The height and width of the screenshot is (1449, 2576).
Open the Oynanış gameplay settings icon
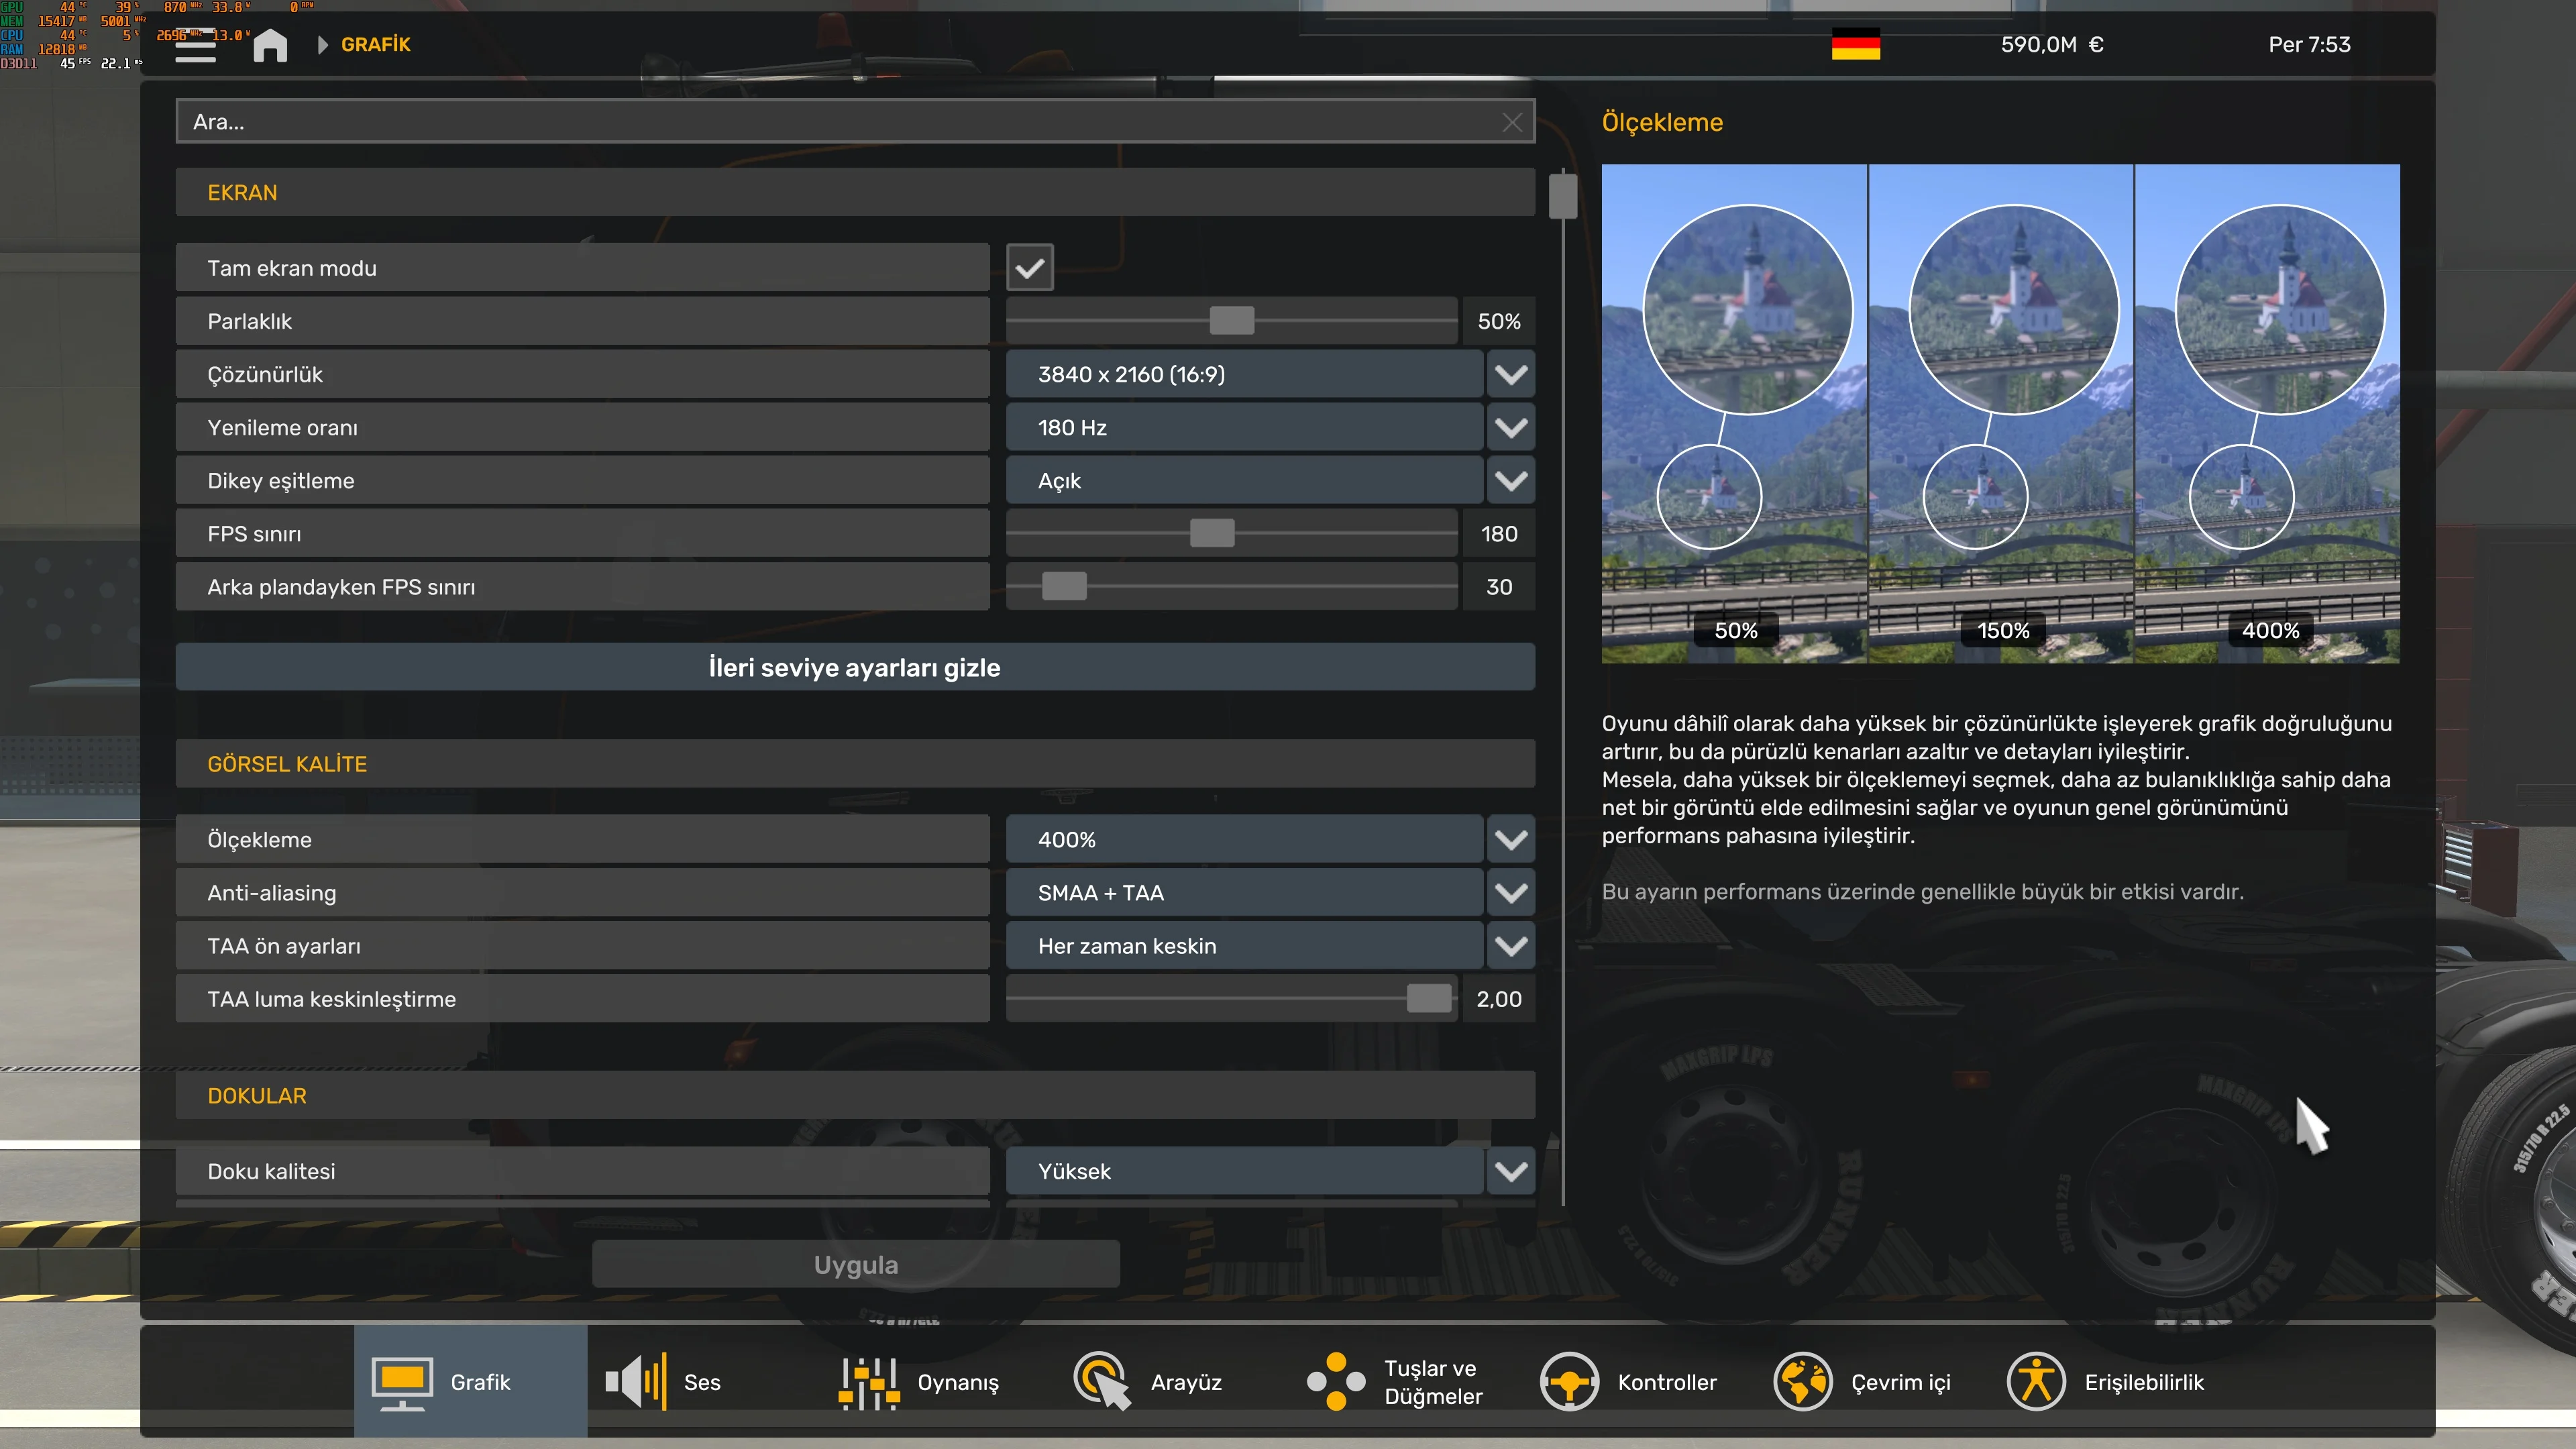[868, 1382]
